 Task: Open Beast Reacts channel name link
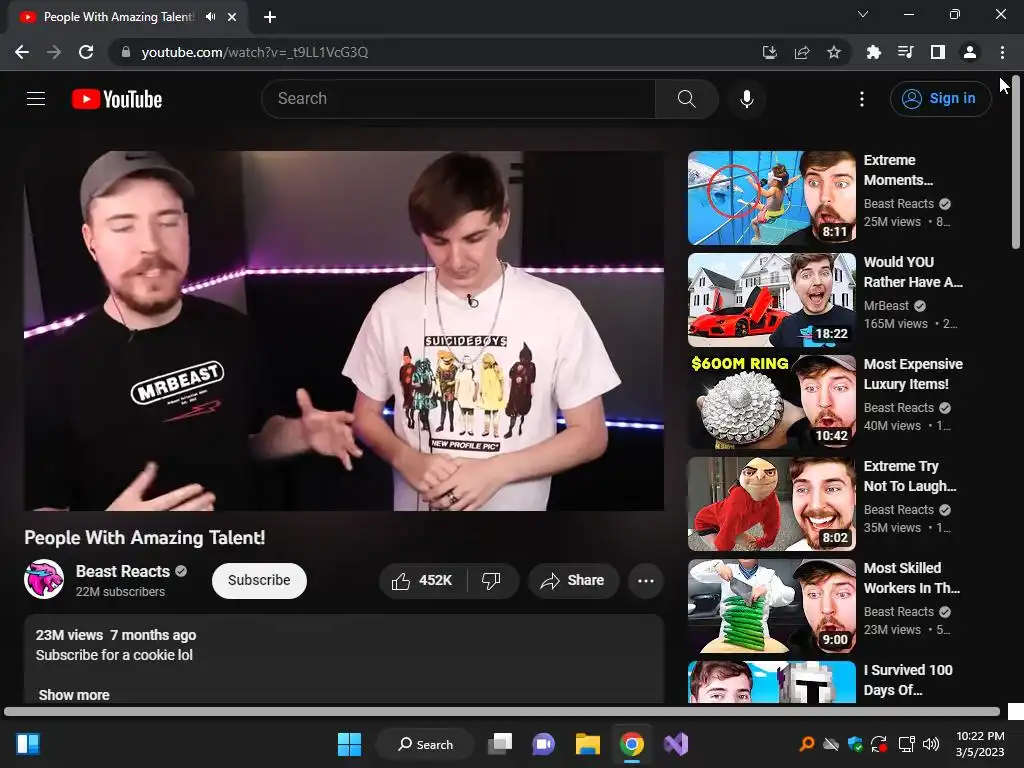point(123,571)
